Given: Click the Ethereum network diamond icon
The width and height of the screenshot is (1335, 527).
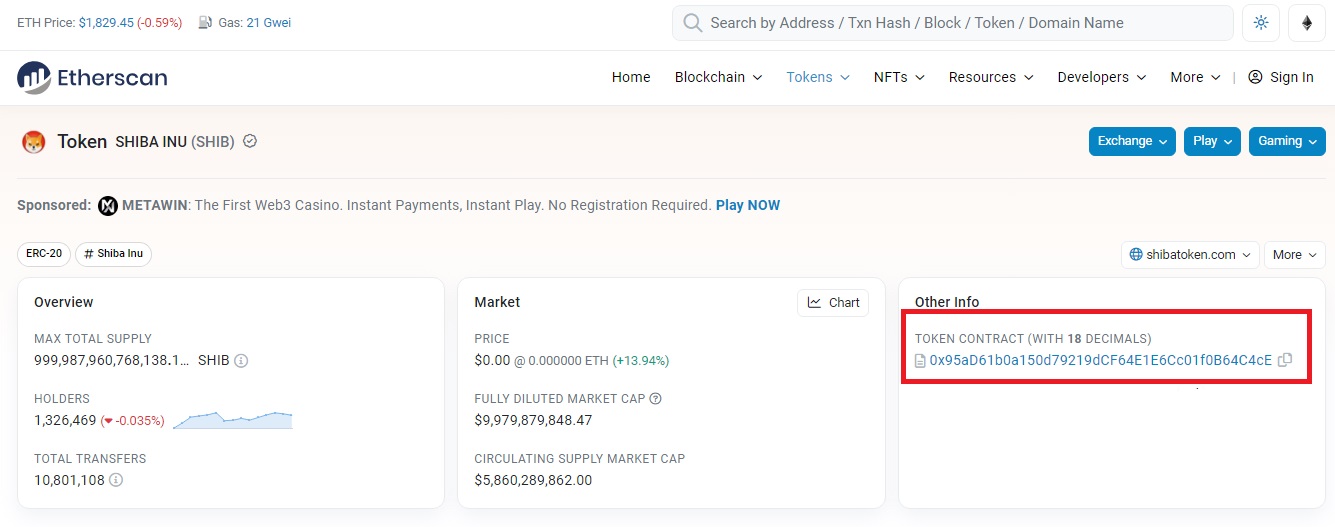Looking at the screenshot, I should 1306,23.
